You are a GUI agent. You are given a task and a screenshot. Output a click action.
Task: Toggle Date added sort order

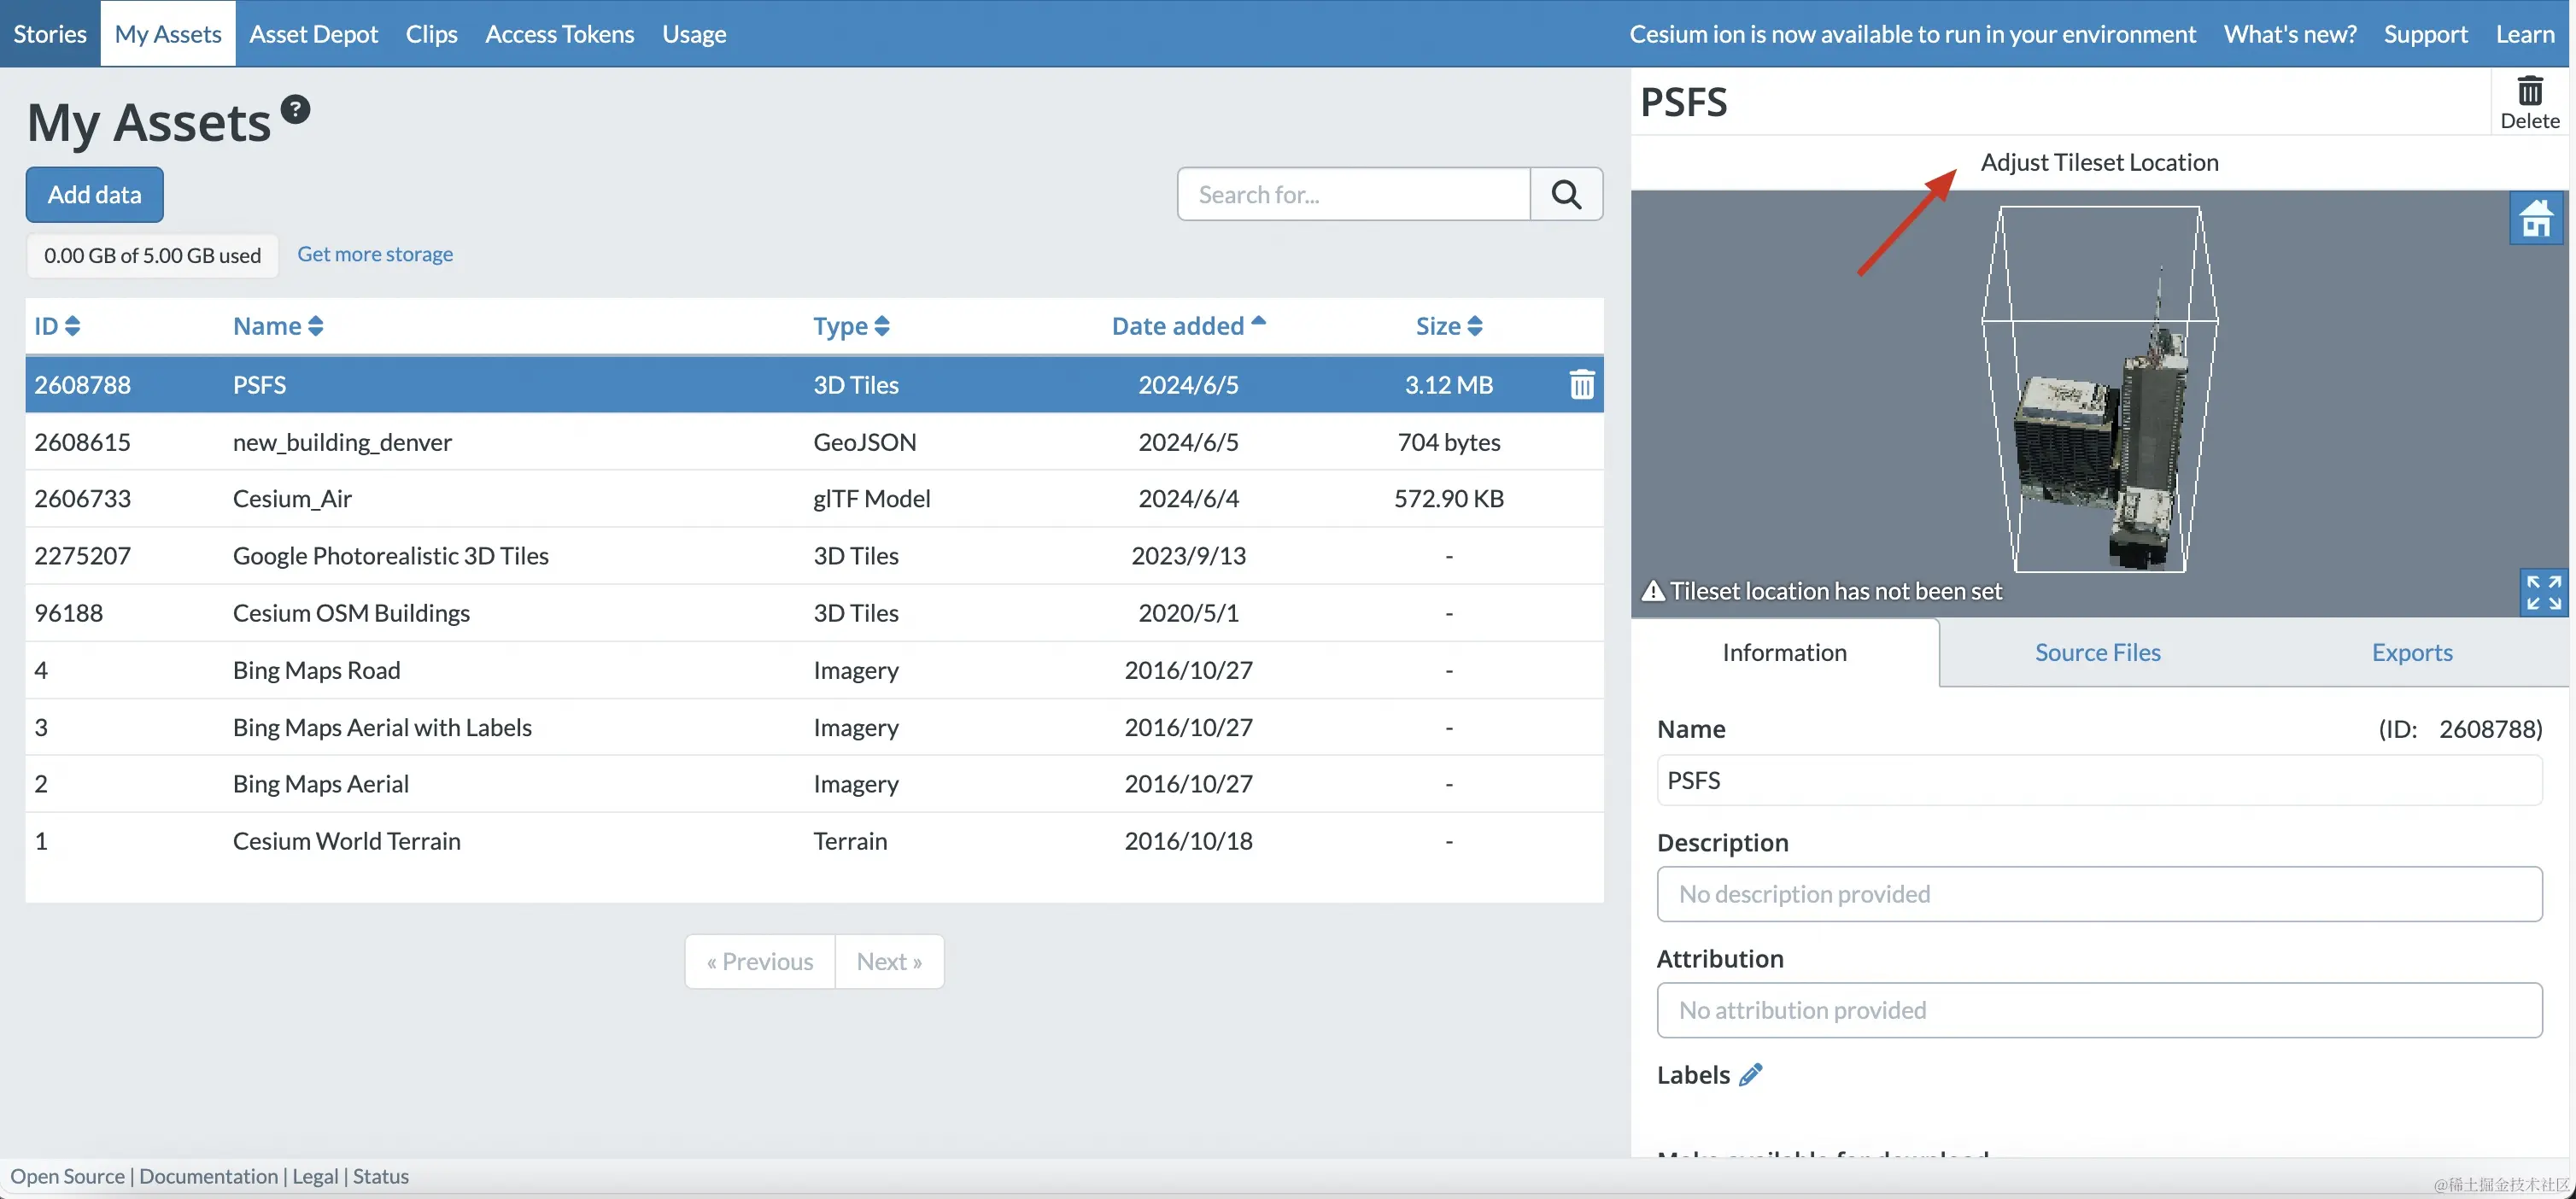pyautogui.click(x=1188, y=326)
